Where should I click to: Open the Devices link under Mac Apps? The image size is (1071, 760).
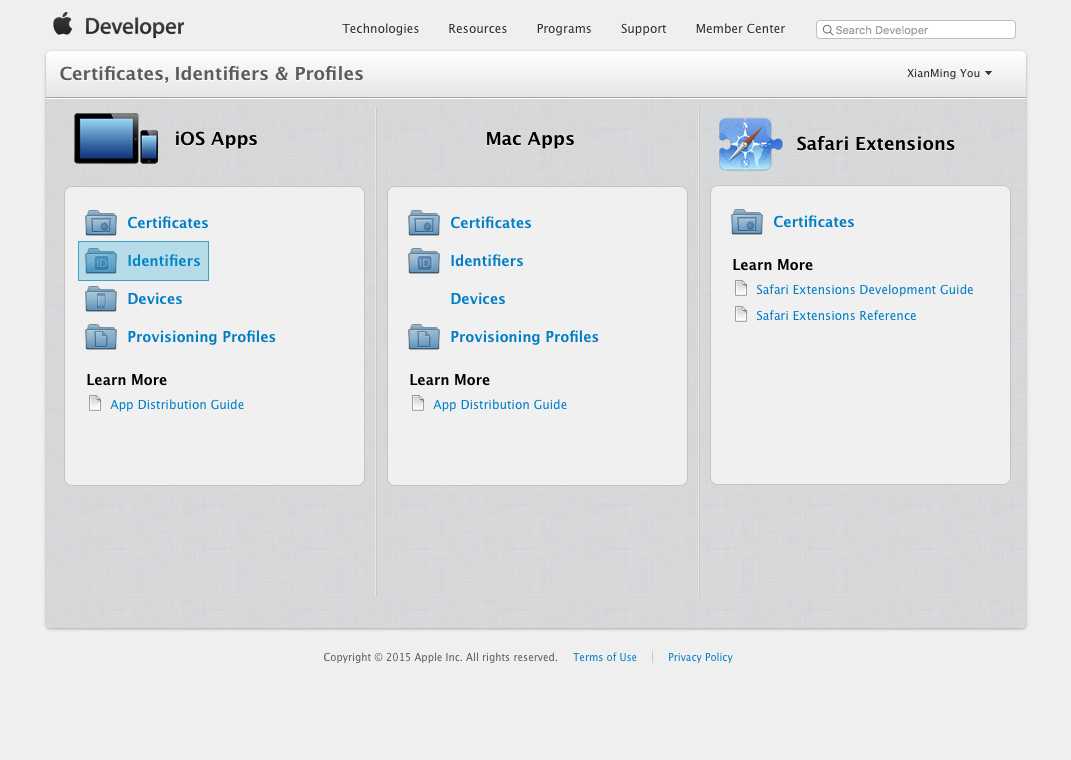tap(478, 299)
